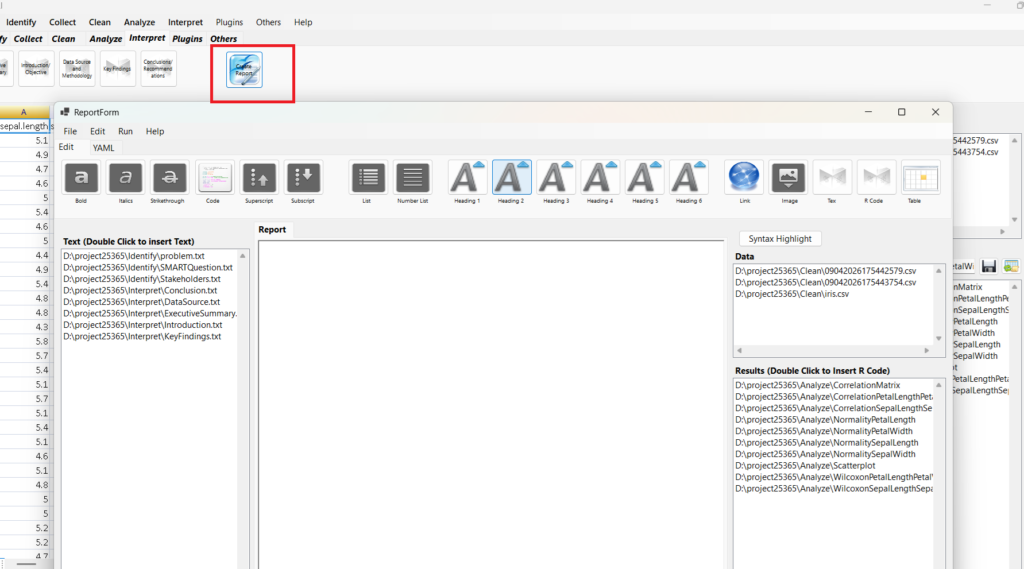
Task: Insert a Heading 1
Action: [x=466, y=177]
